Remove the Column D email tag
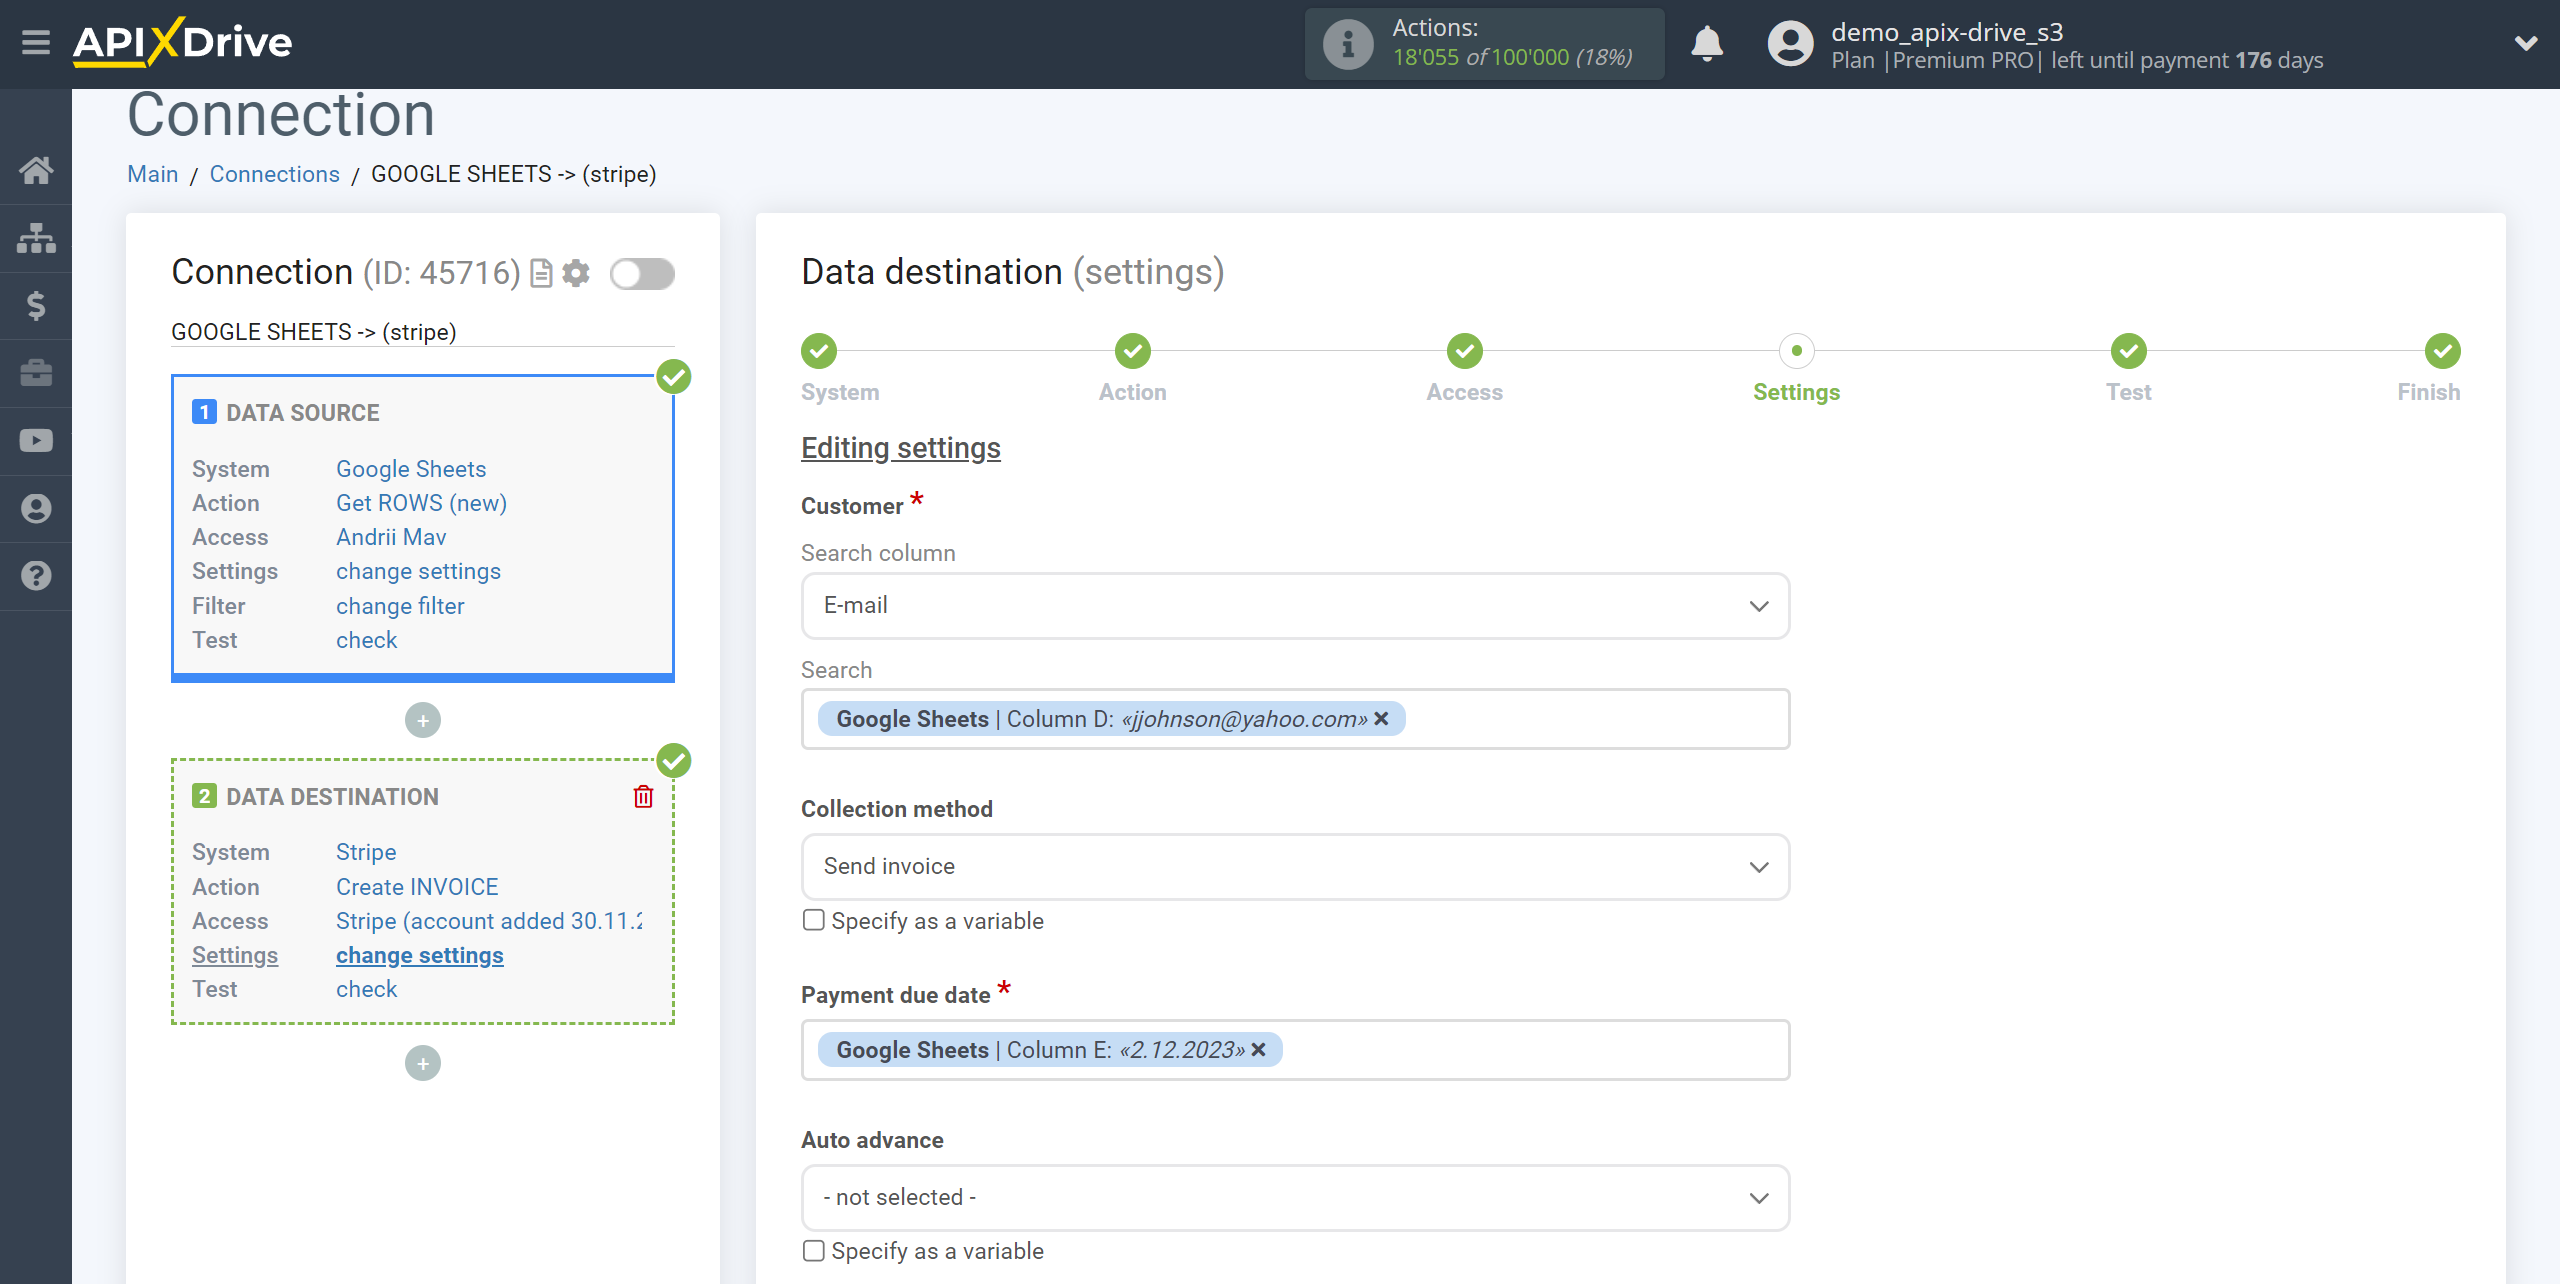Image resolution: width=2560 pixels, height=1284 pixels. click(x=1381, y=719)
